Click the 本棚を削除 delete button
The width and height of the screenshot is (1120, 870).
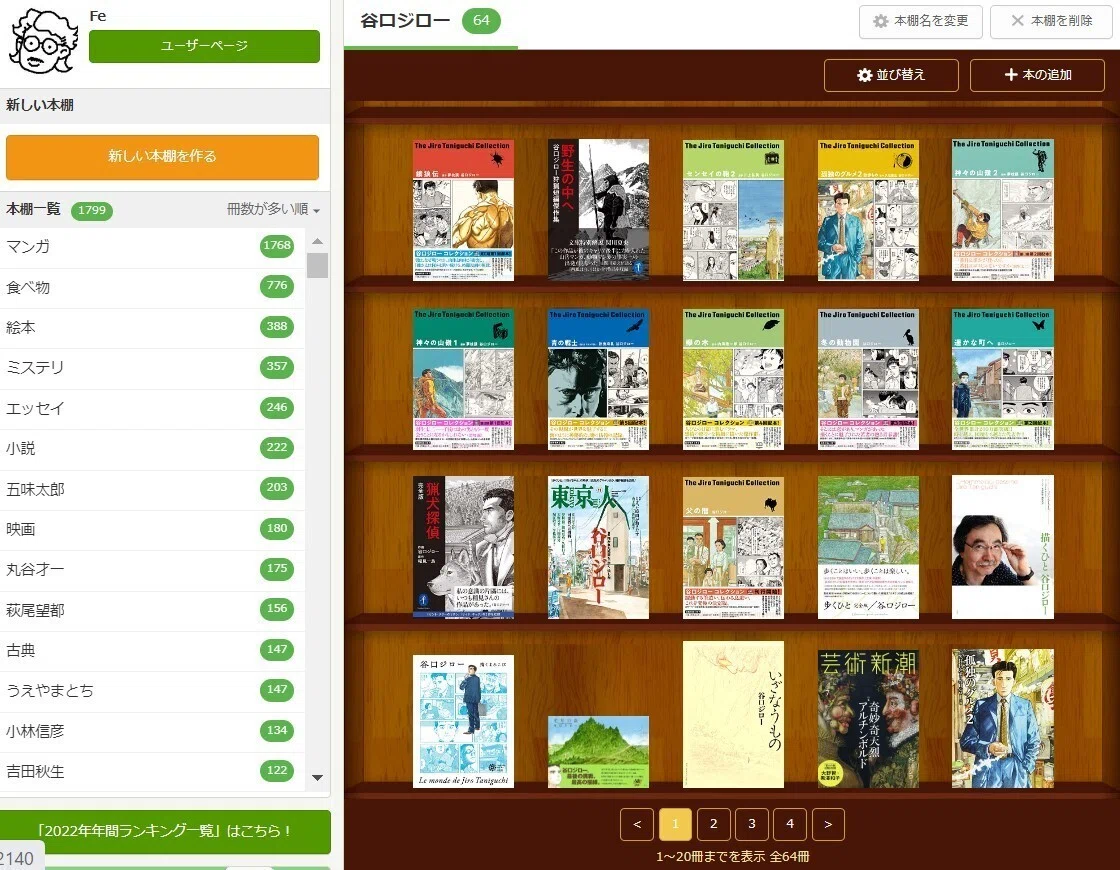click(1051, 21)
